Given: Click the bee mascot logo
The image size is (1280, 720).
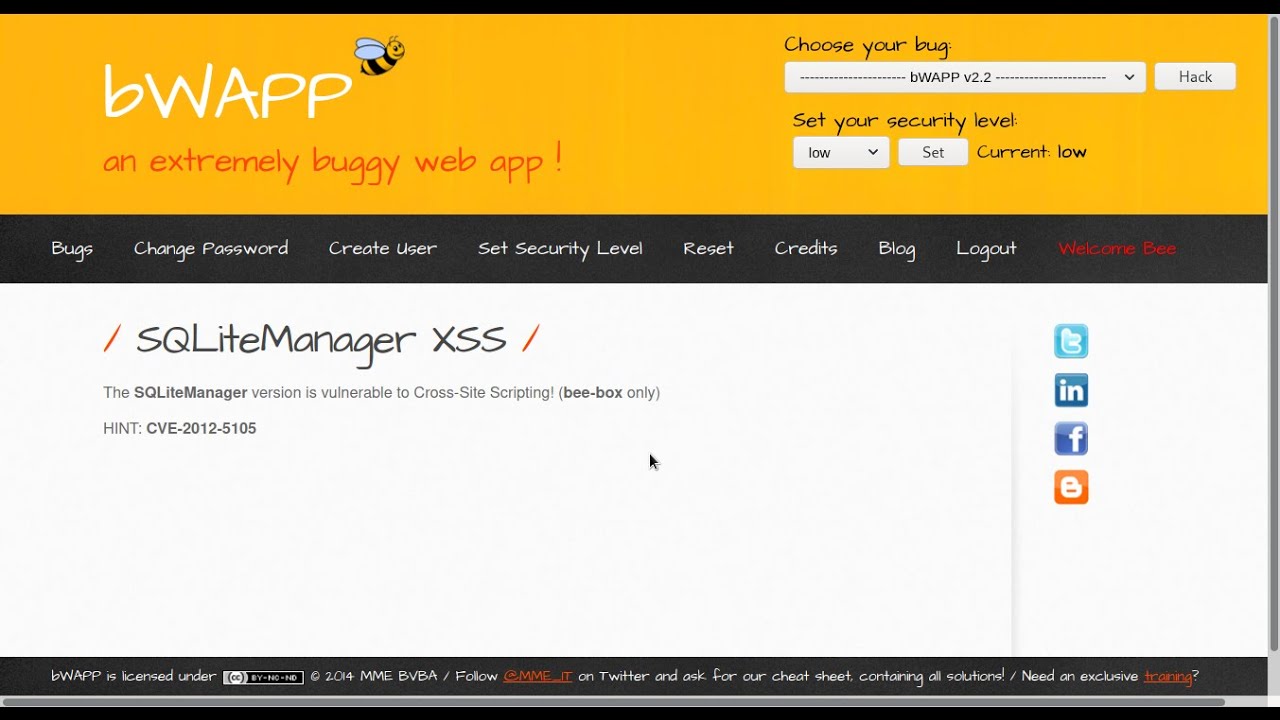Looking at the screenshot, I should (379, 55).
